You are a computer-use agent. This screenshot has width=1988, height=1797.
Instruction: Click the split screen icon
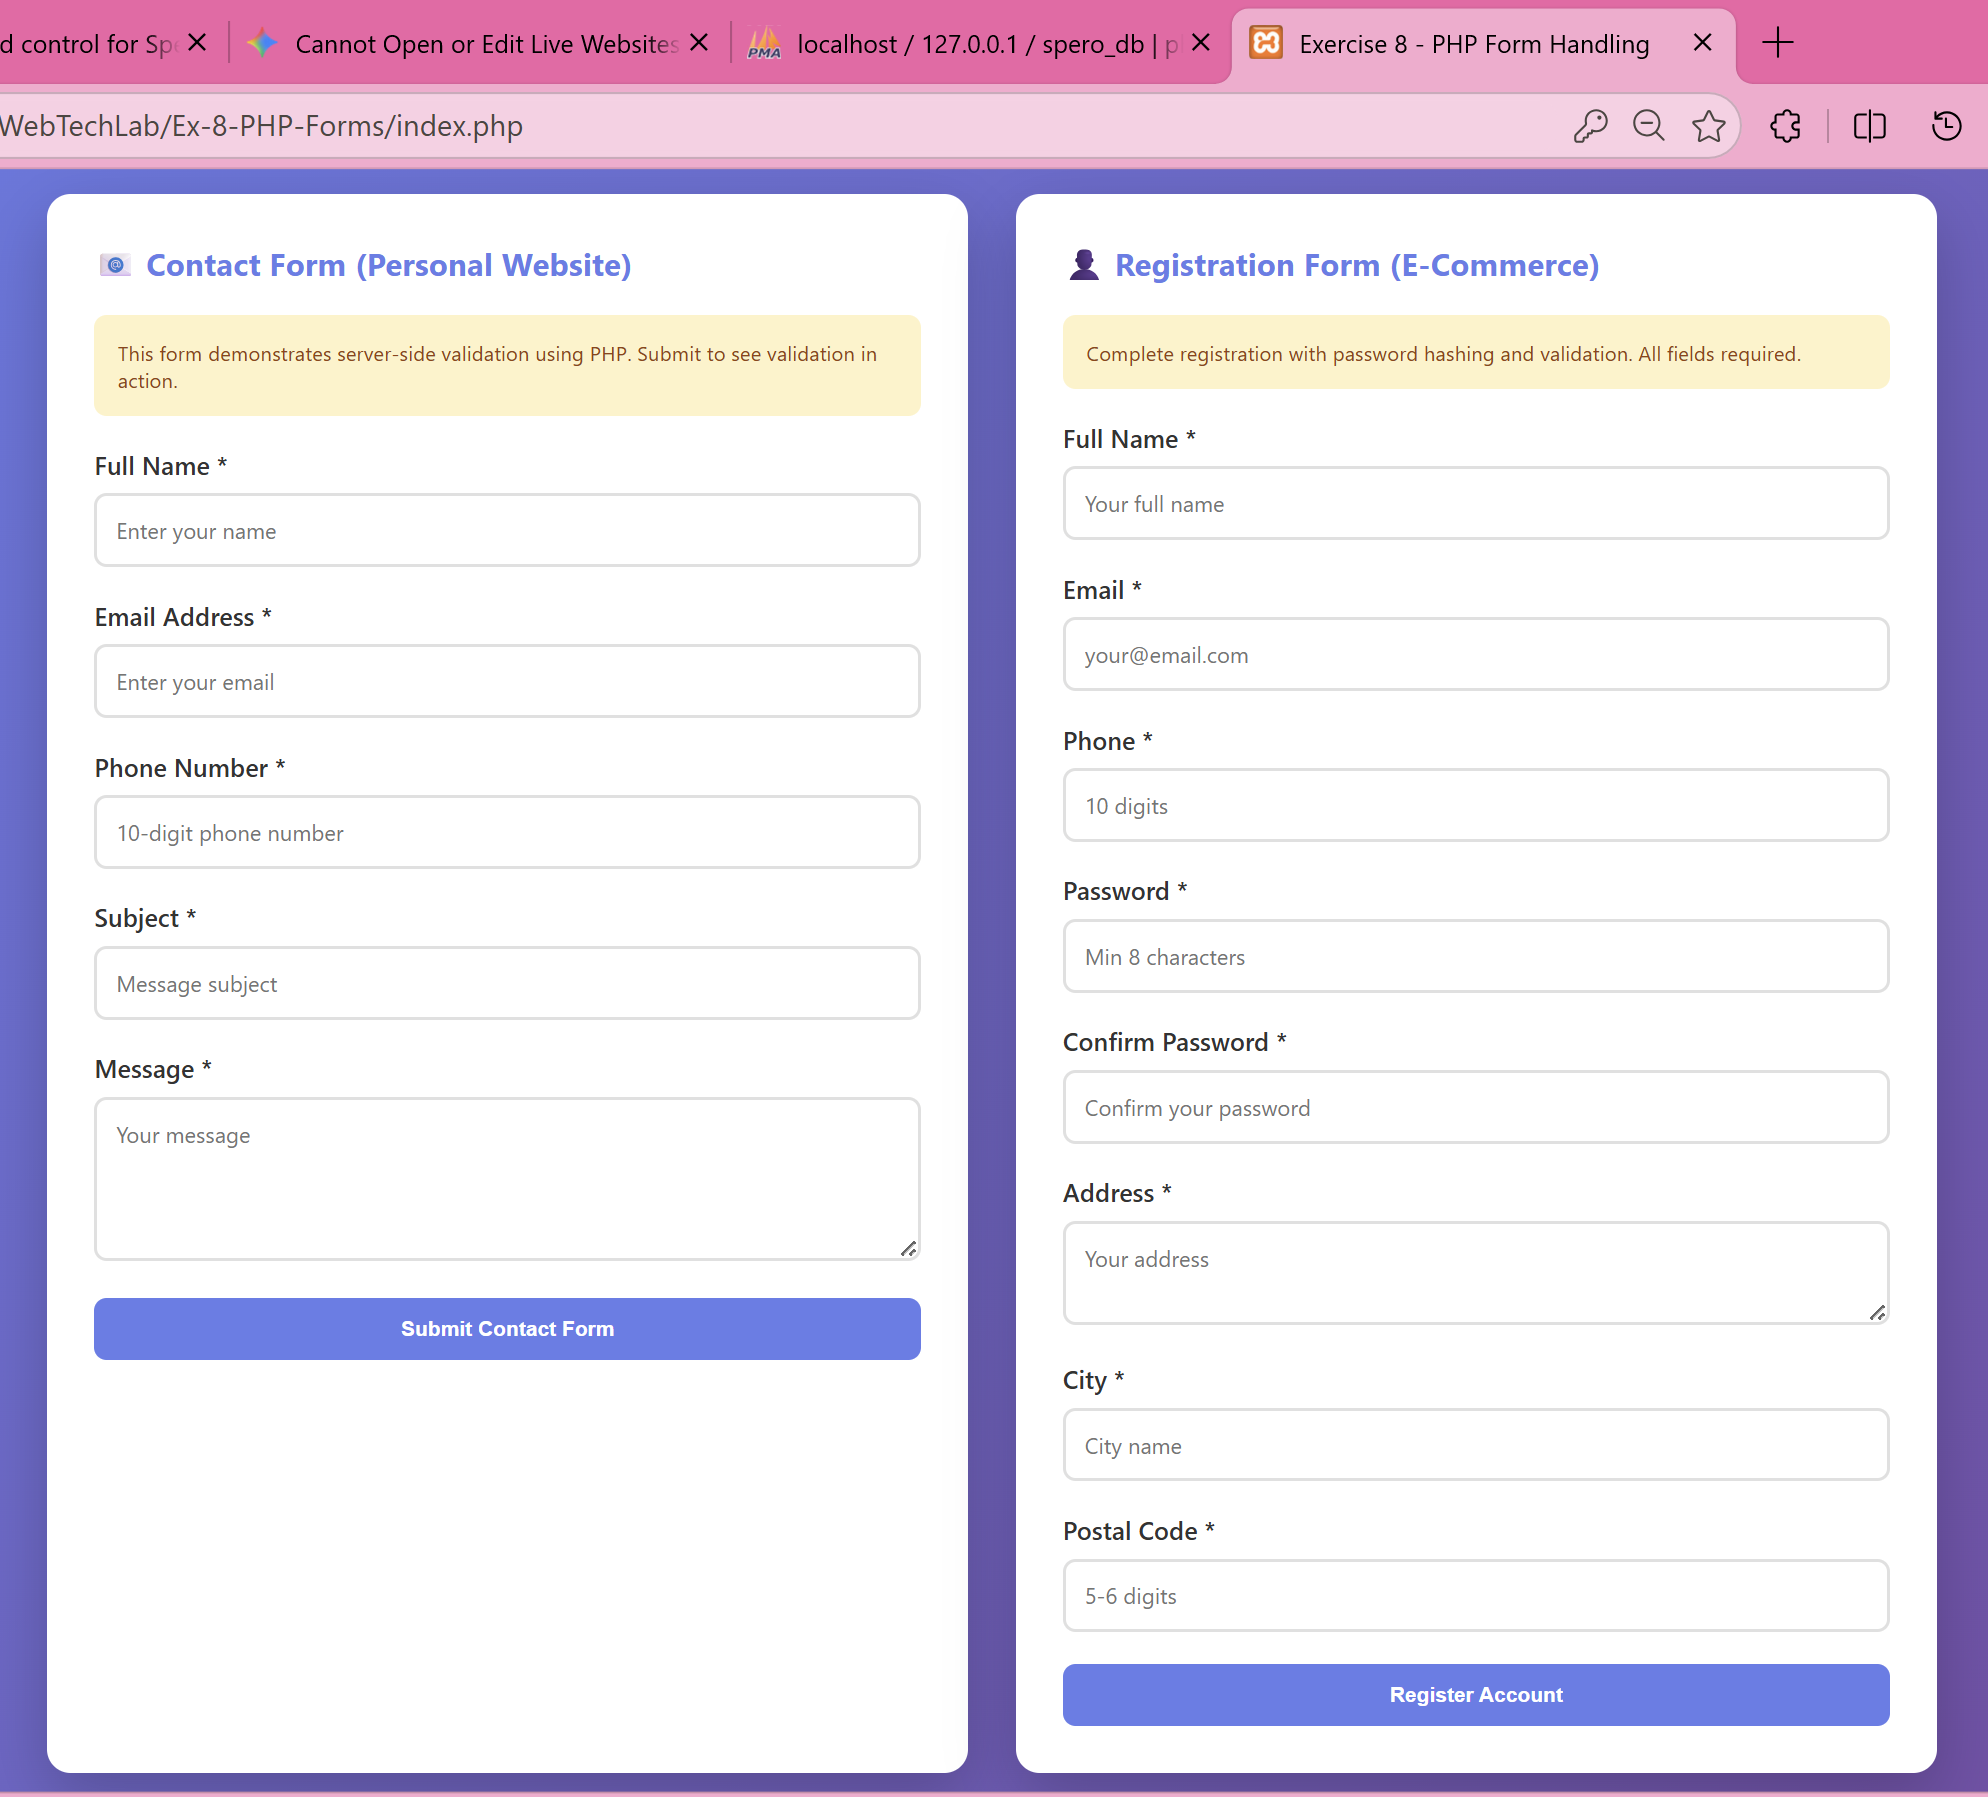1868,126
